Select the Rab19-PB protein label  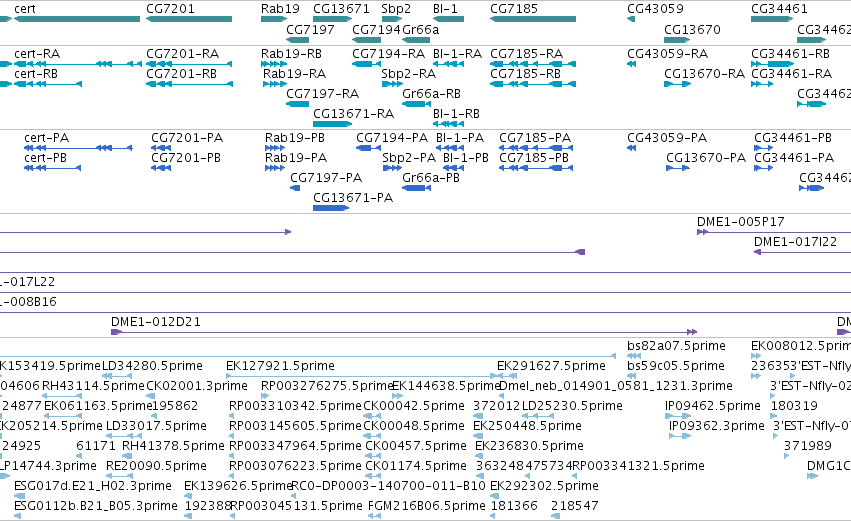click(x=295, y=138)
